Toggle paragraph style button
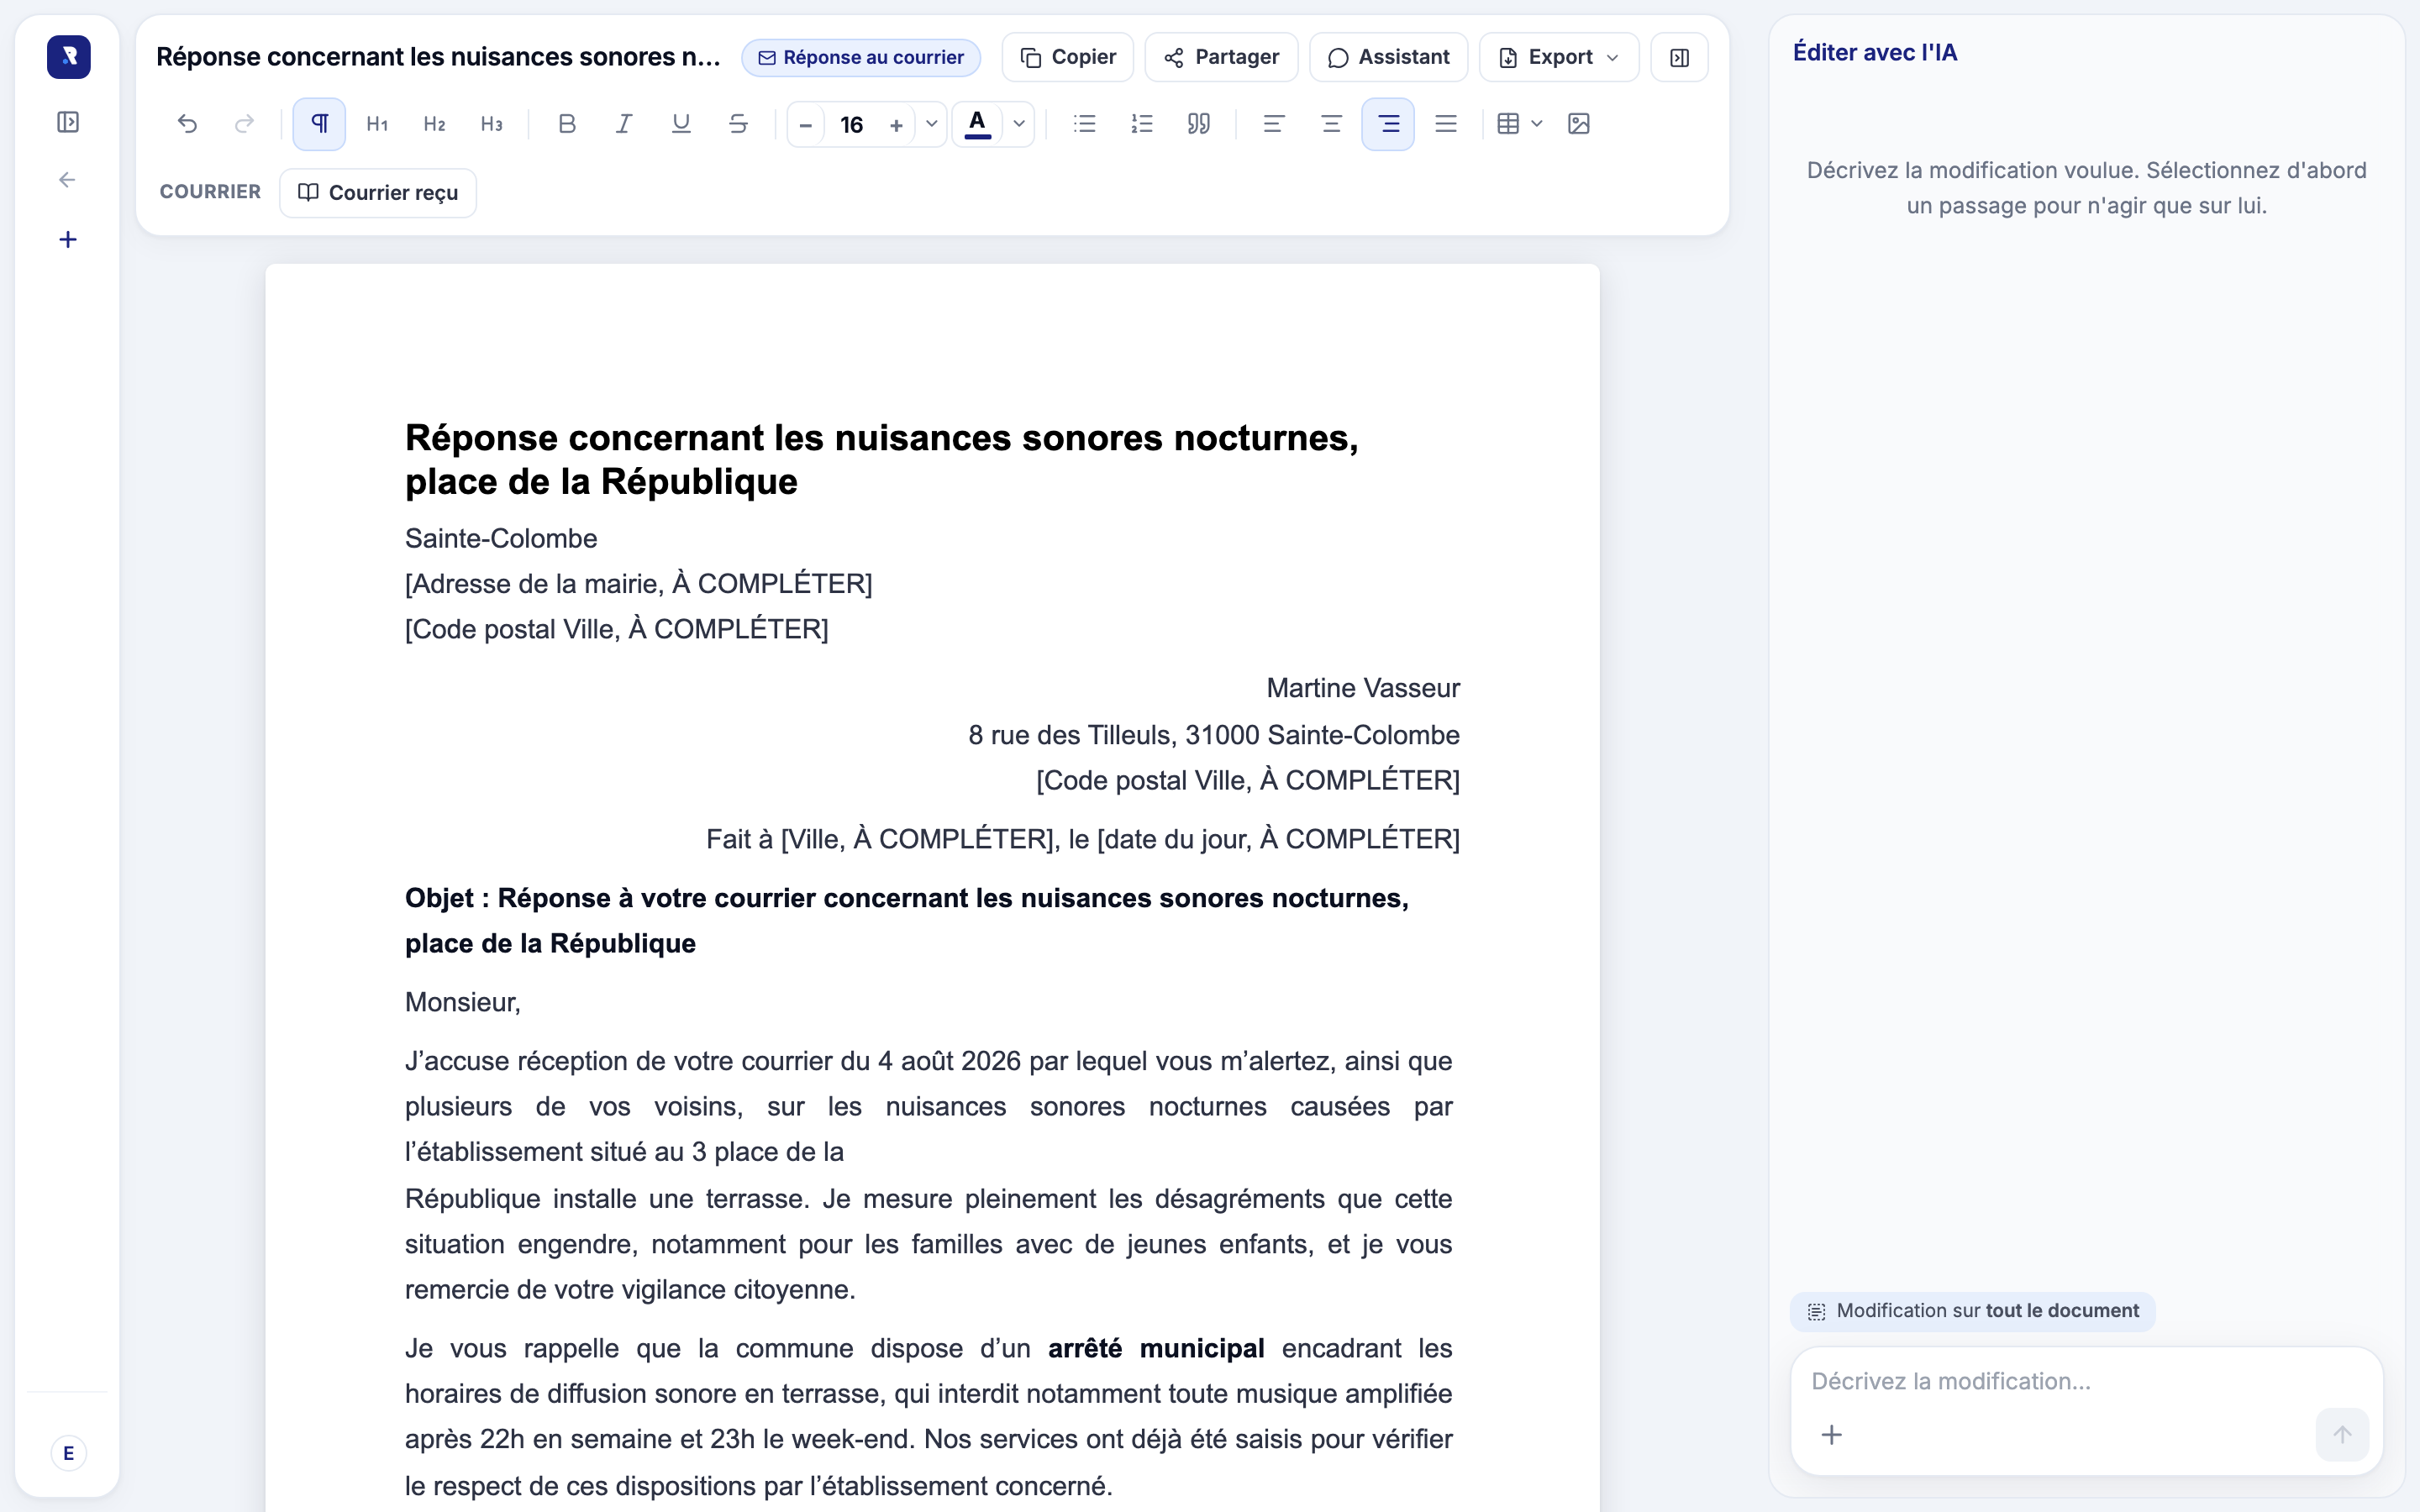This screenshot has width=2420, height=1512. tap(319, 124)
